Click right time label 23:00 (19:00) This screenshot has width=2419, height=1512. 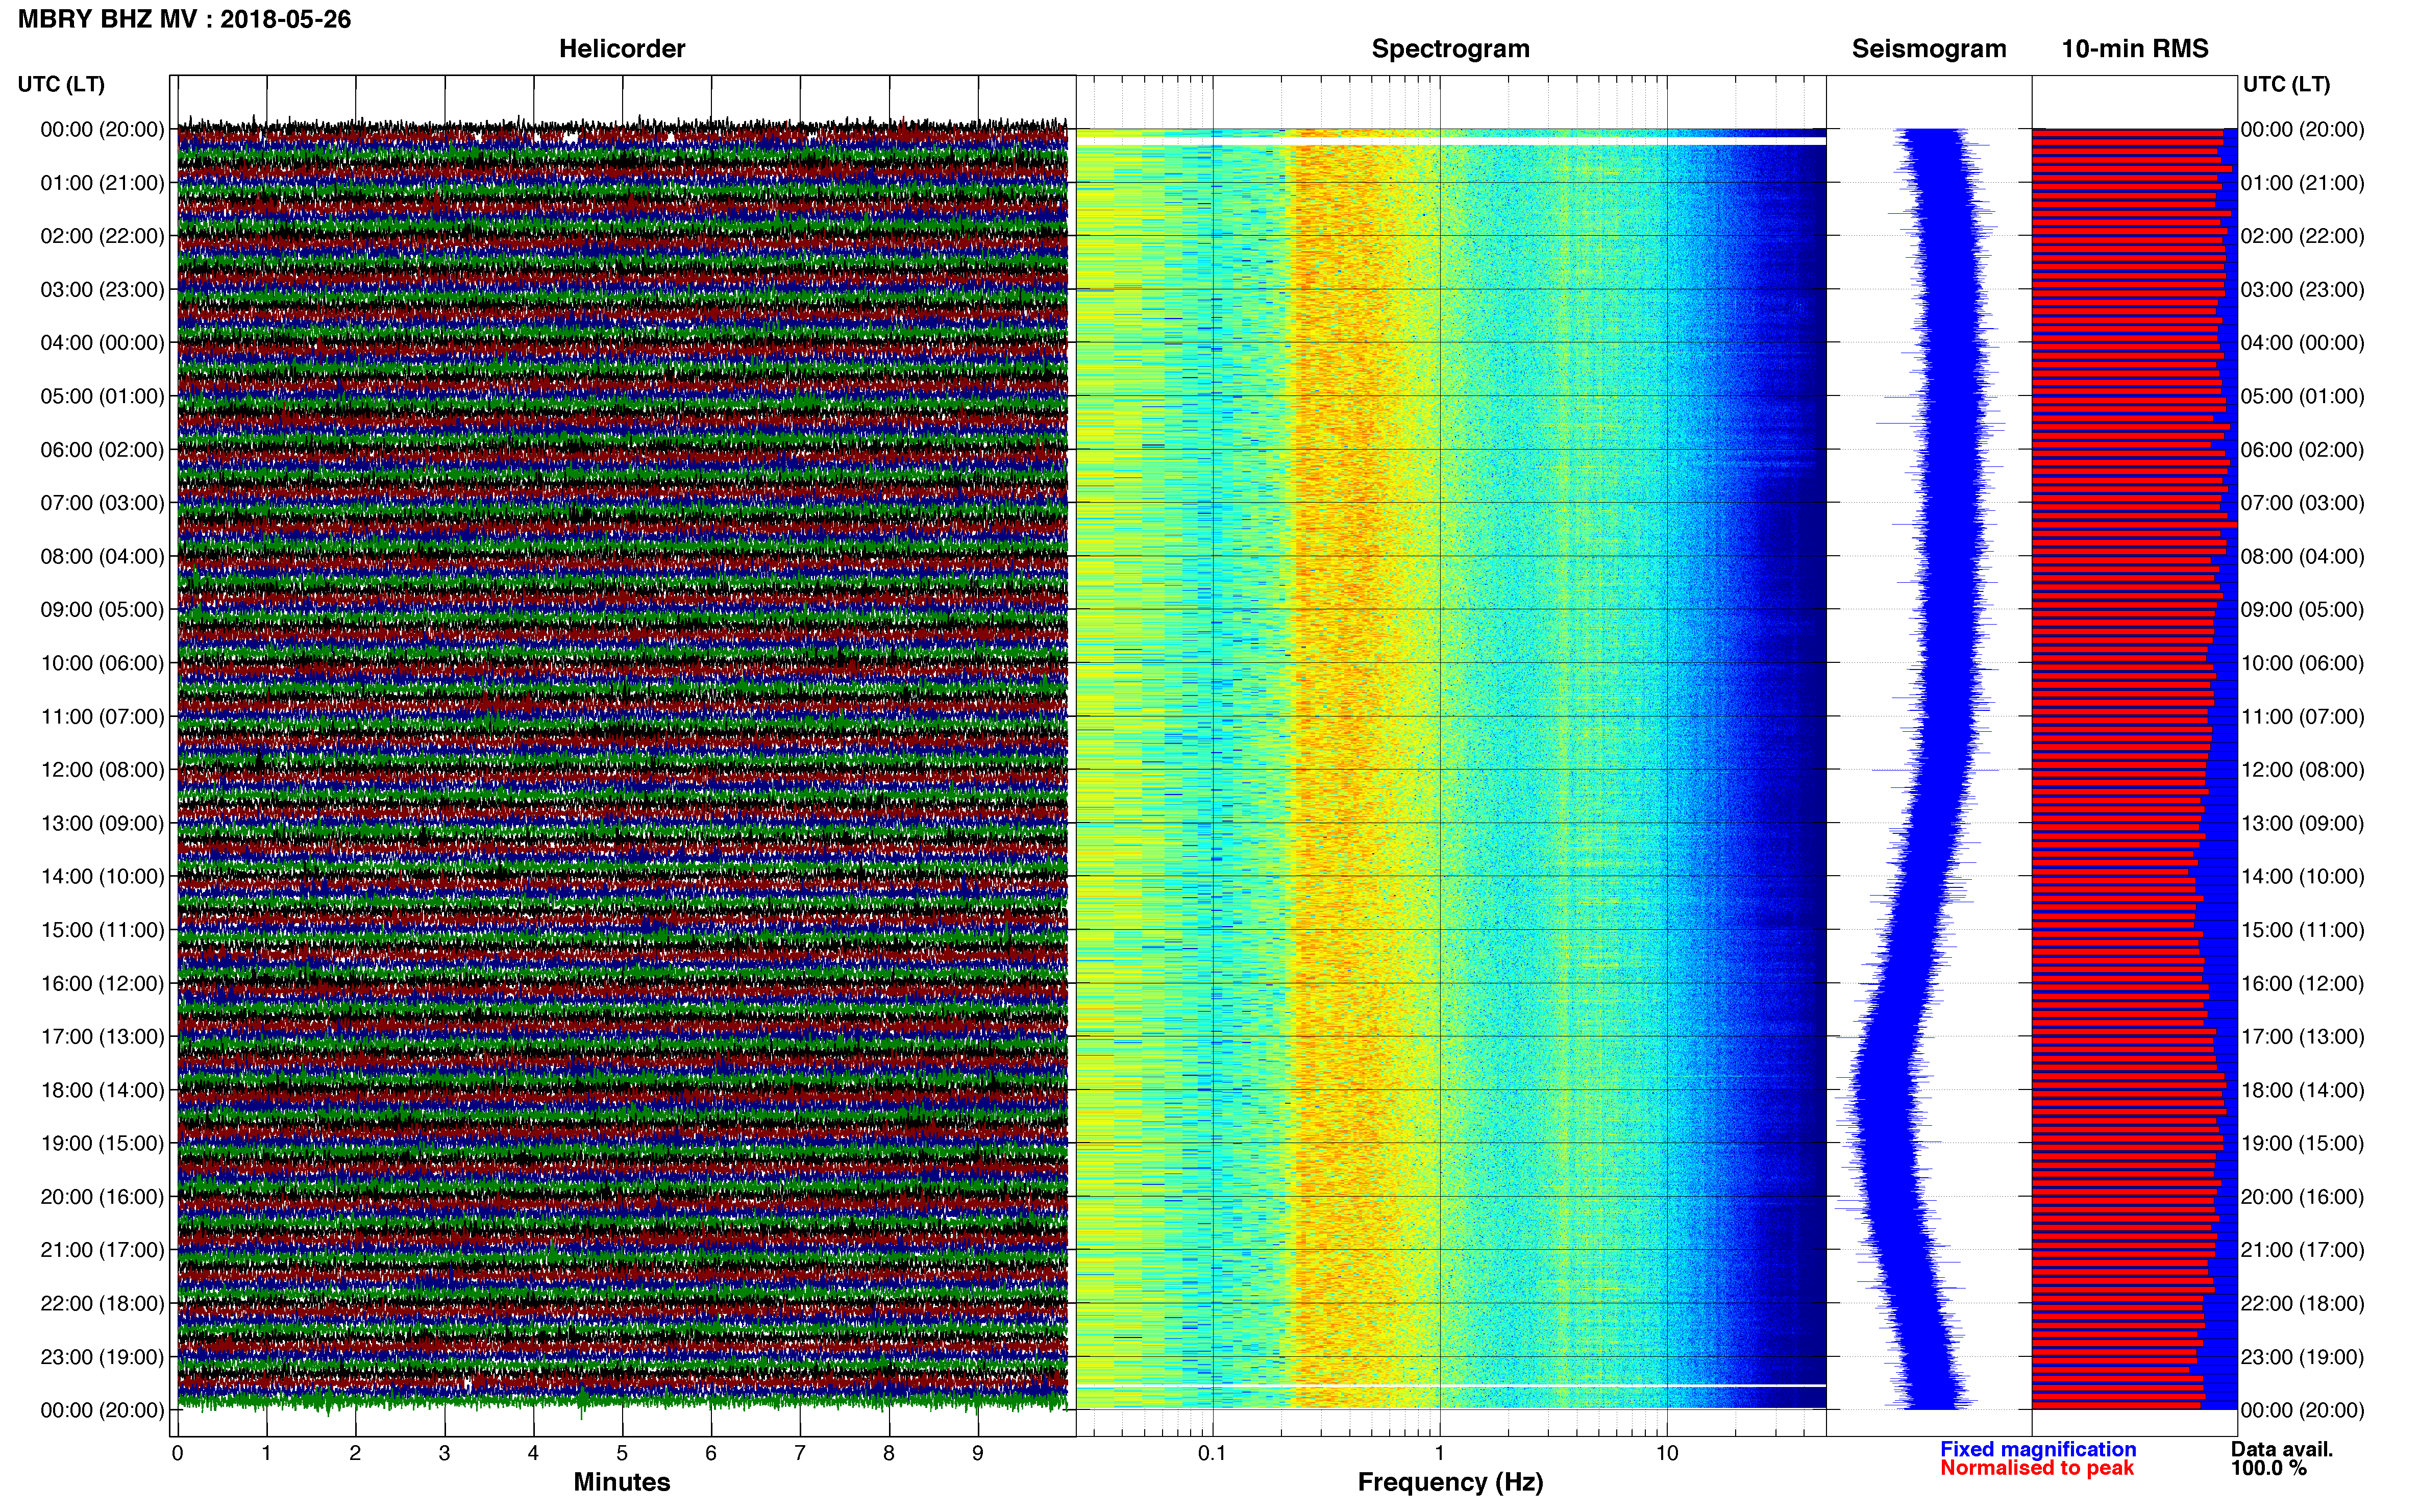(x=2302, y=1357)
